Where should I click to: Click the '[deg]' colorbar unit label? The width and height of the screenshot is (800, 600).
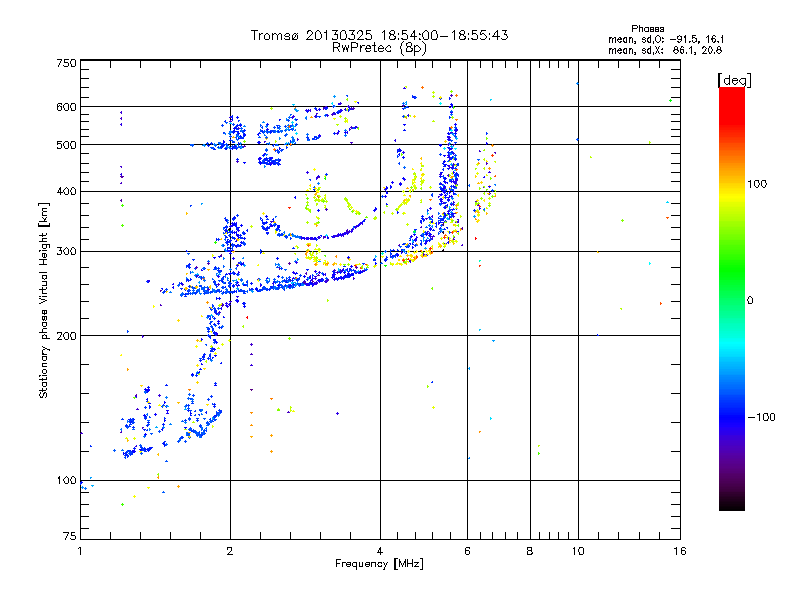click(734, 80)
